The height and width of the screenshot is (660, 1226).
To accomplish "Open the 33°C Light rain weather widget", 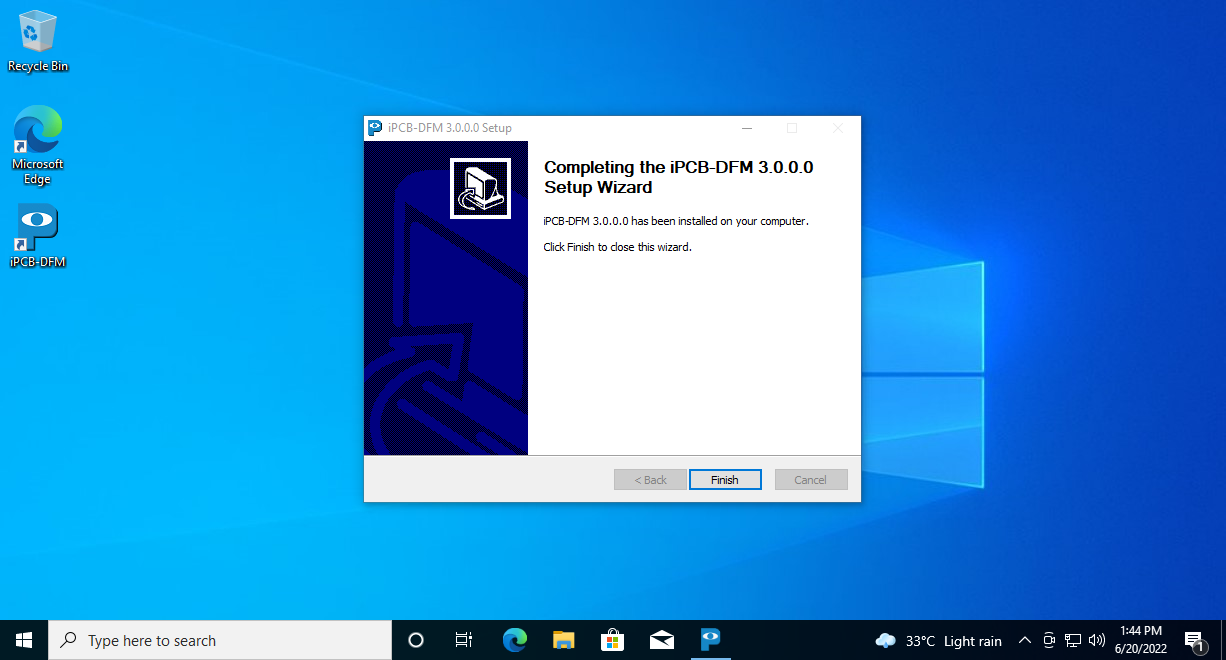I will pos(938,640).
